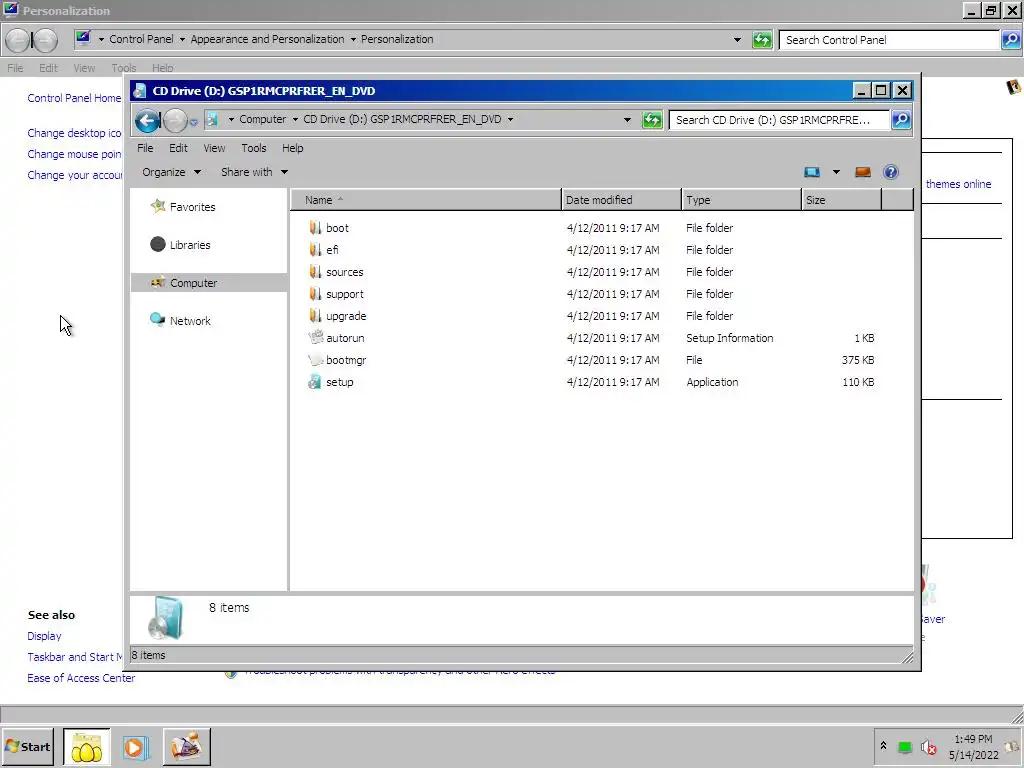Click the blue Help question mark icon
The image size is (1024, 768).
click(x=891, y=172)
